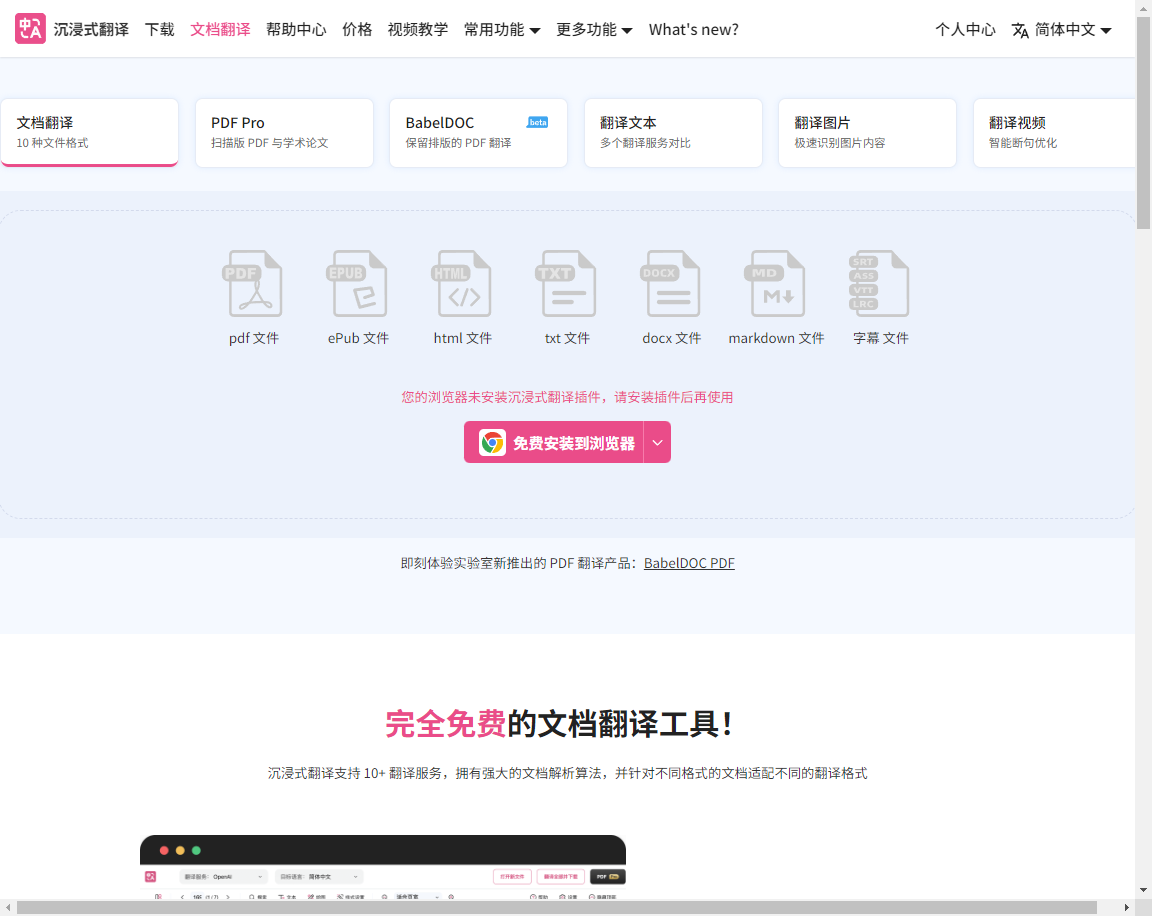Select the txt 文件 file icon
Screen dimensions: 1152x916
coord(566,284)
